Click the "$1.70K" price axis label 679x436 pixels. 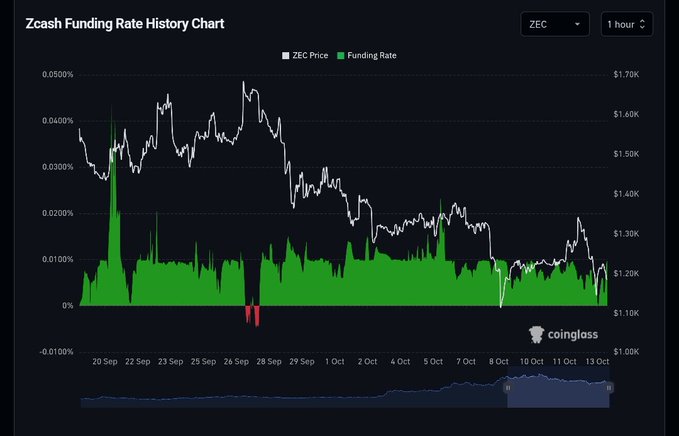tap(626, 74)
